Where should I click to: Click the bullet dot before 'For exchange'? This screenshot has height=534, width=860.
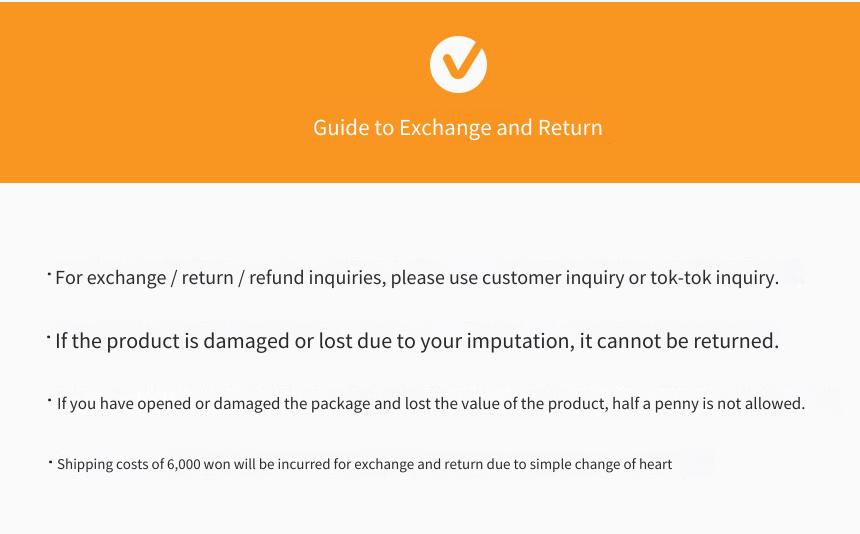pyautogui.click(x=49, y=272)
